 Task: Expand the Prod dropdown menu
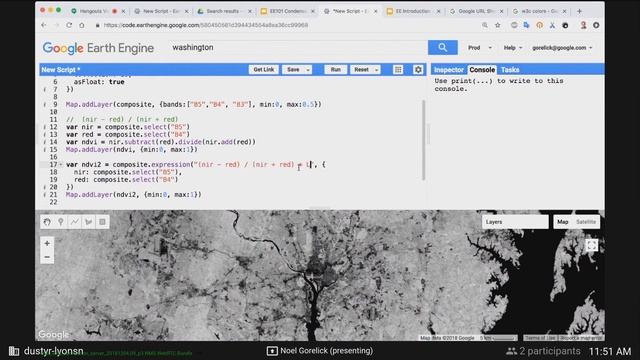pos(480,48)
